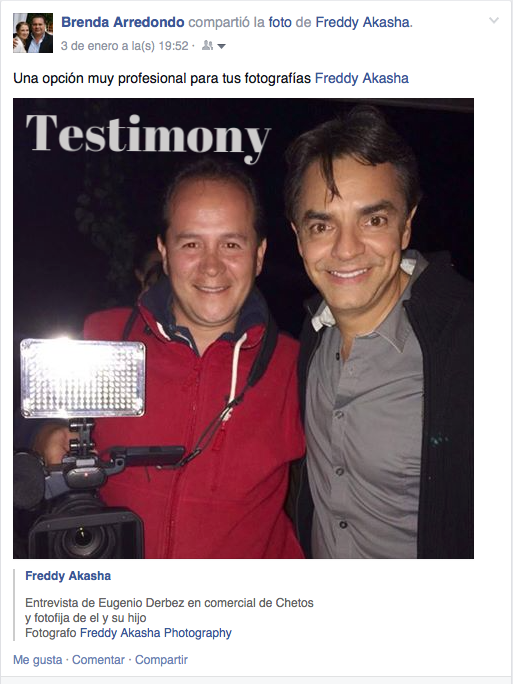Click Comentar to write a comment

coord(98,660)
